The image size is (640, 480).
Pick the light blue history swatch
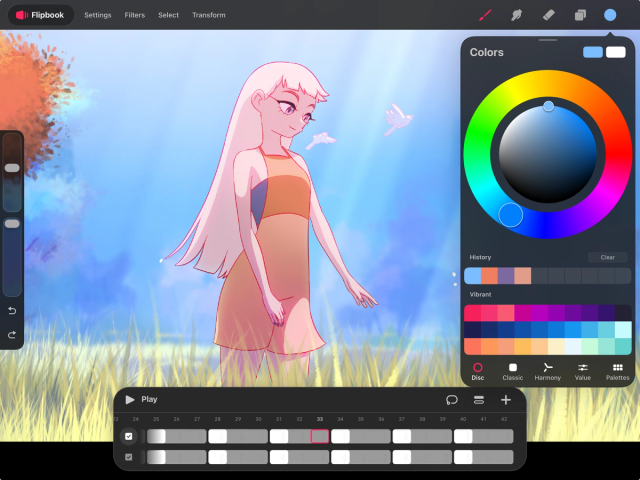tap(473, 276)
